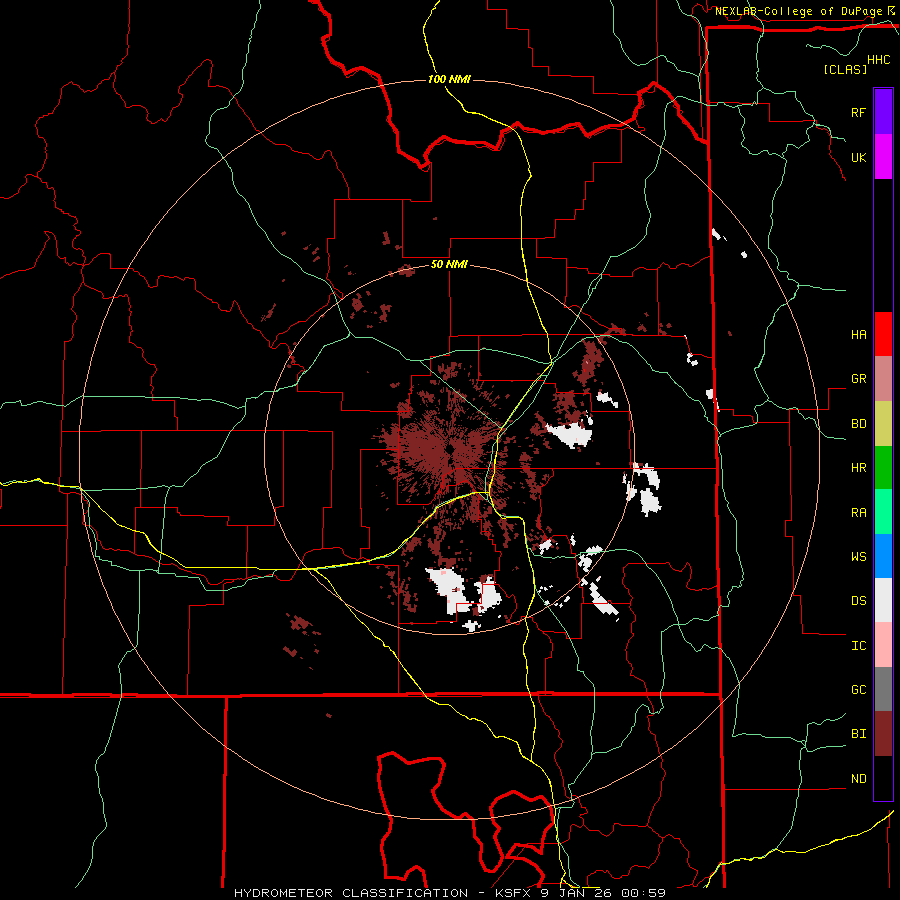Click the BI dark red legend swatch
The height and width of the screenshot is (900, 900).
click(x=883, y=734)
